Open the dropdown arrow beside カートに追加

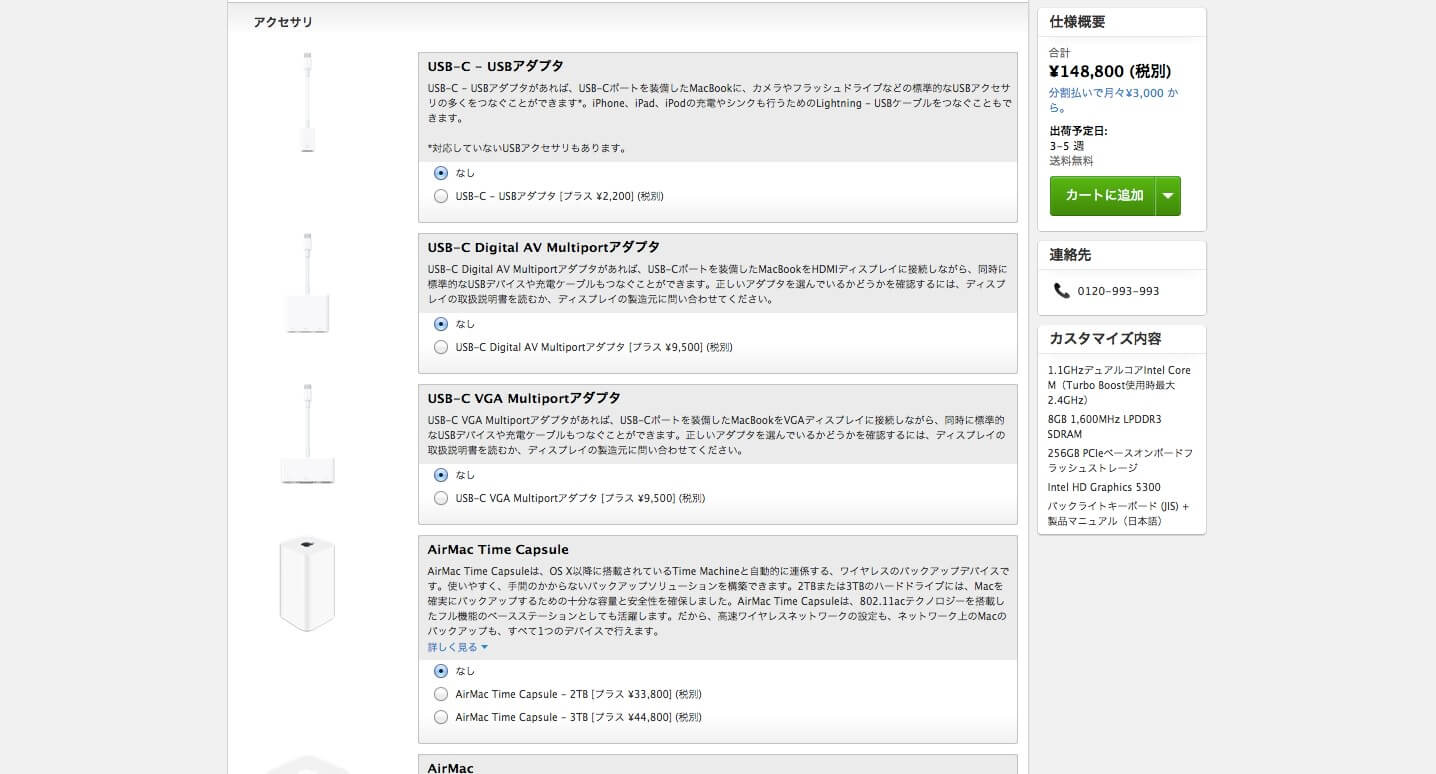pos(1167,196)
